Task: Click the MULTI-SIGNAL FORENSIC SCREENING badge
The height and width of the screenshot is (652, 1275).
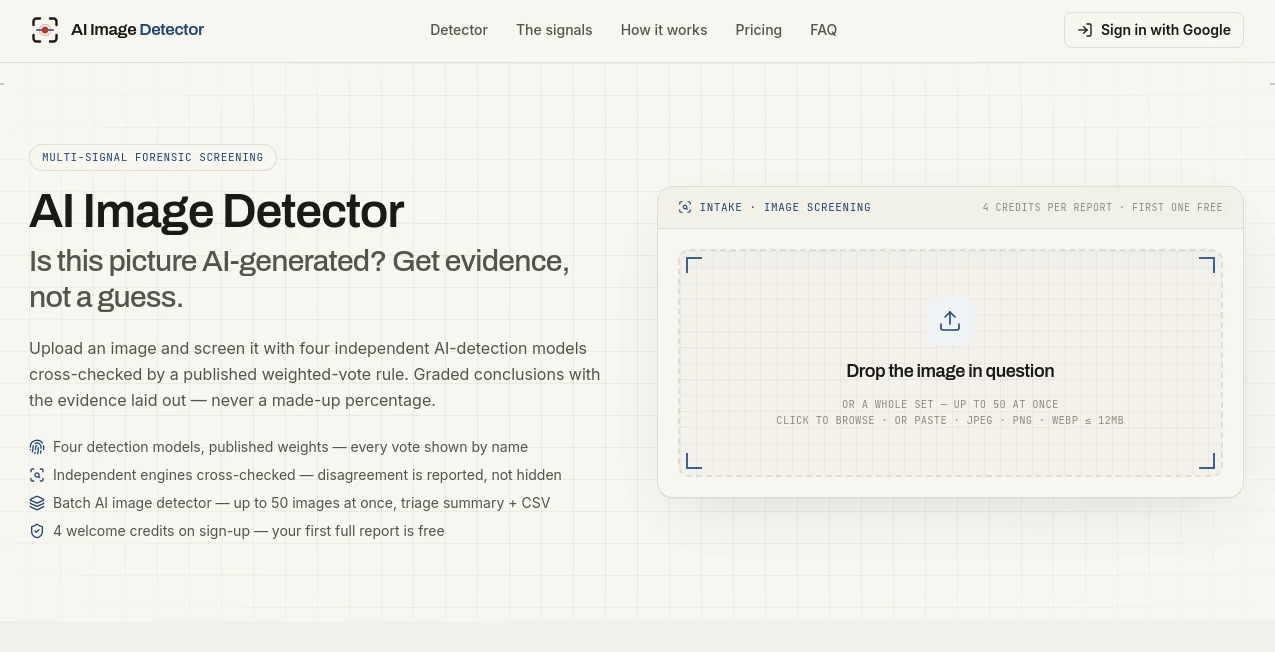Action: (153, 157)
